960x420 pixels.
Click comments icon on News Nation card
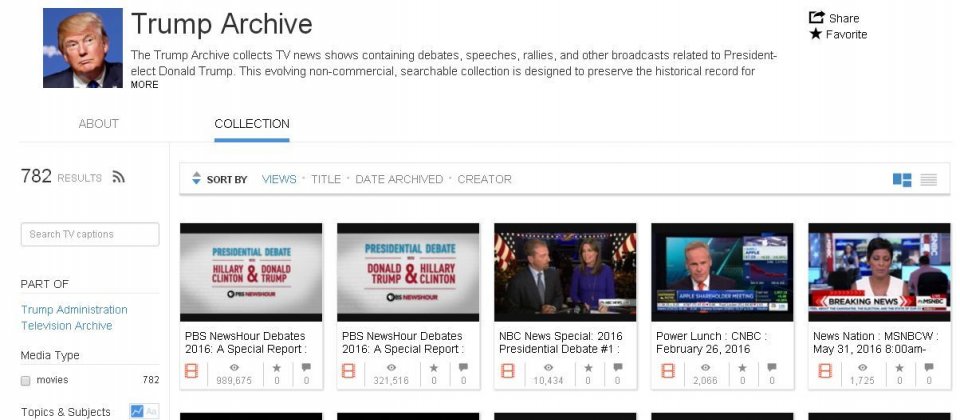(929, 367)
